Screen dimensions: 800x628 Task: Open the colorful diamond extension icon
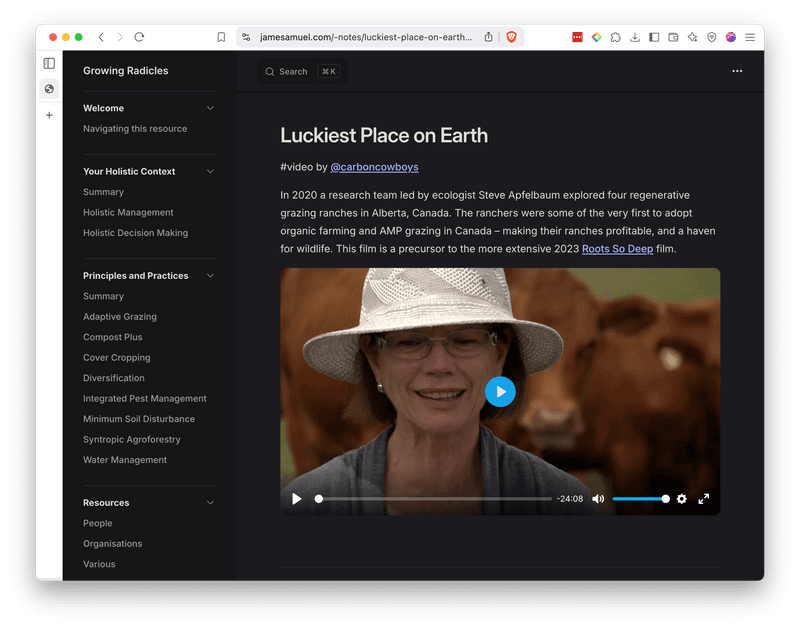point(596,37)
